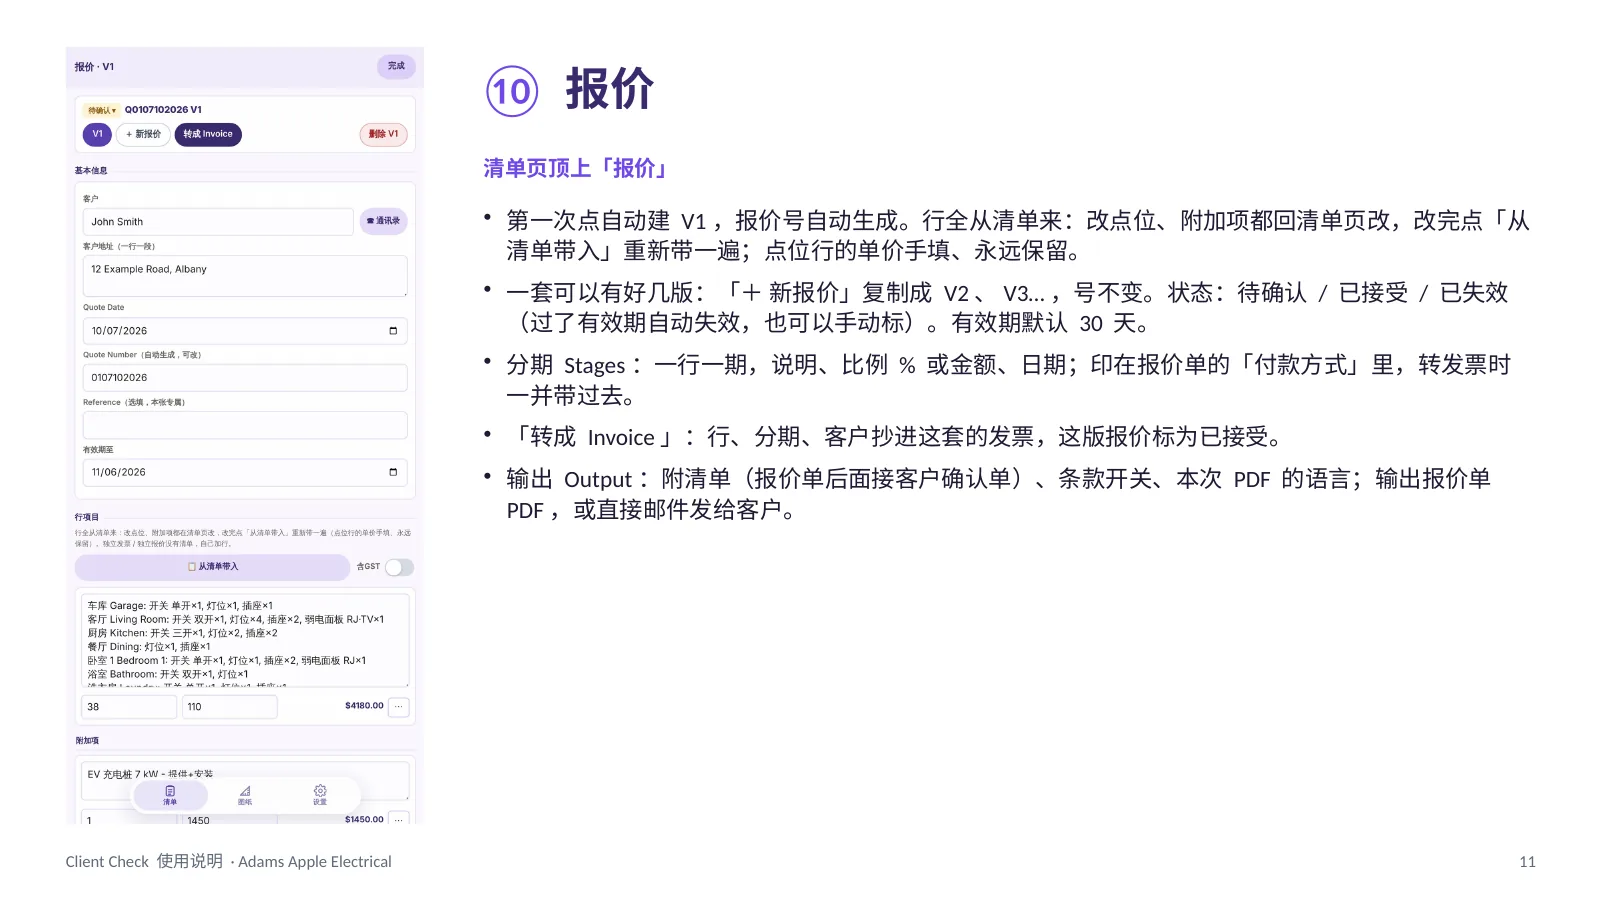Select the V1 version pill
Screen dimensions: 1600x901
pyautogui.click(x=97, y=134)
